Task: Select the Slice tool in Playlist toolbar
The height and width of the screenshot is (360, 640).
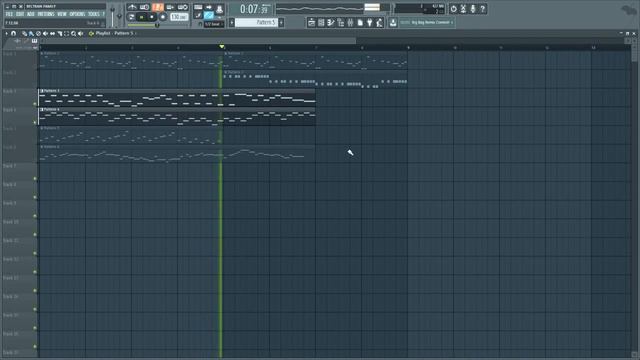Action: click(x=60, y=33)
